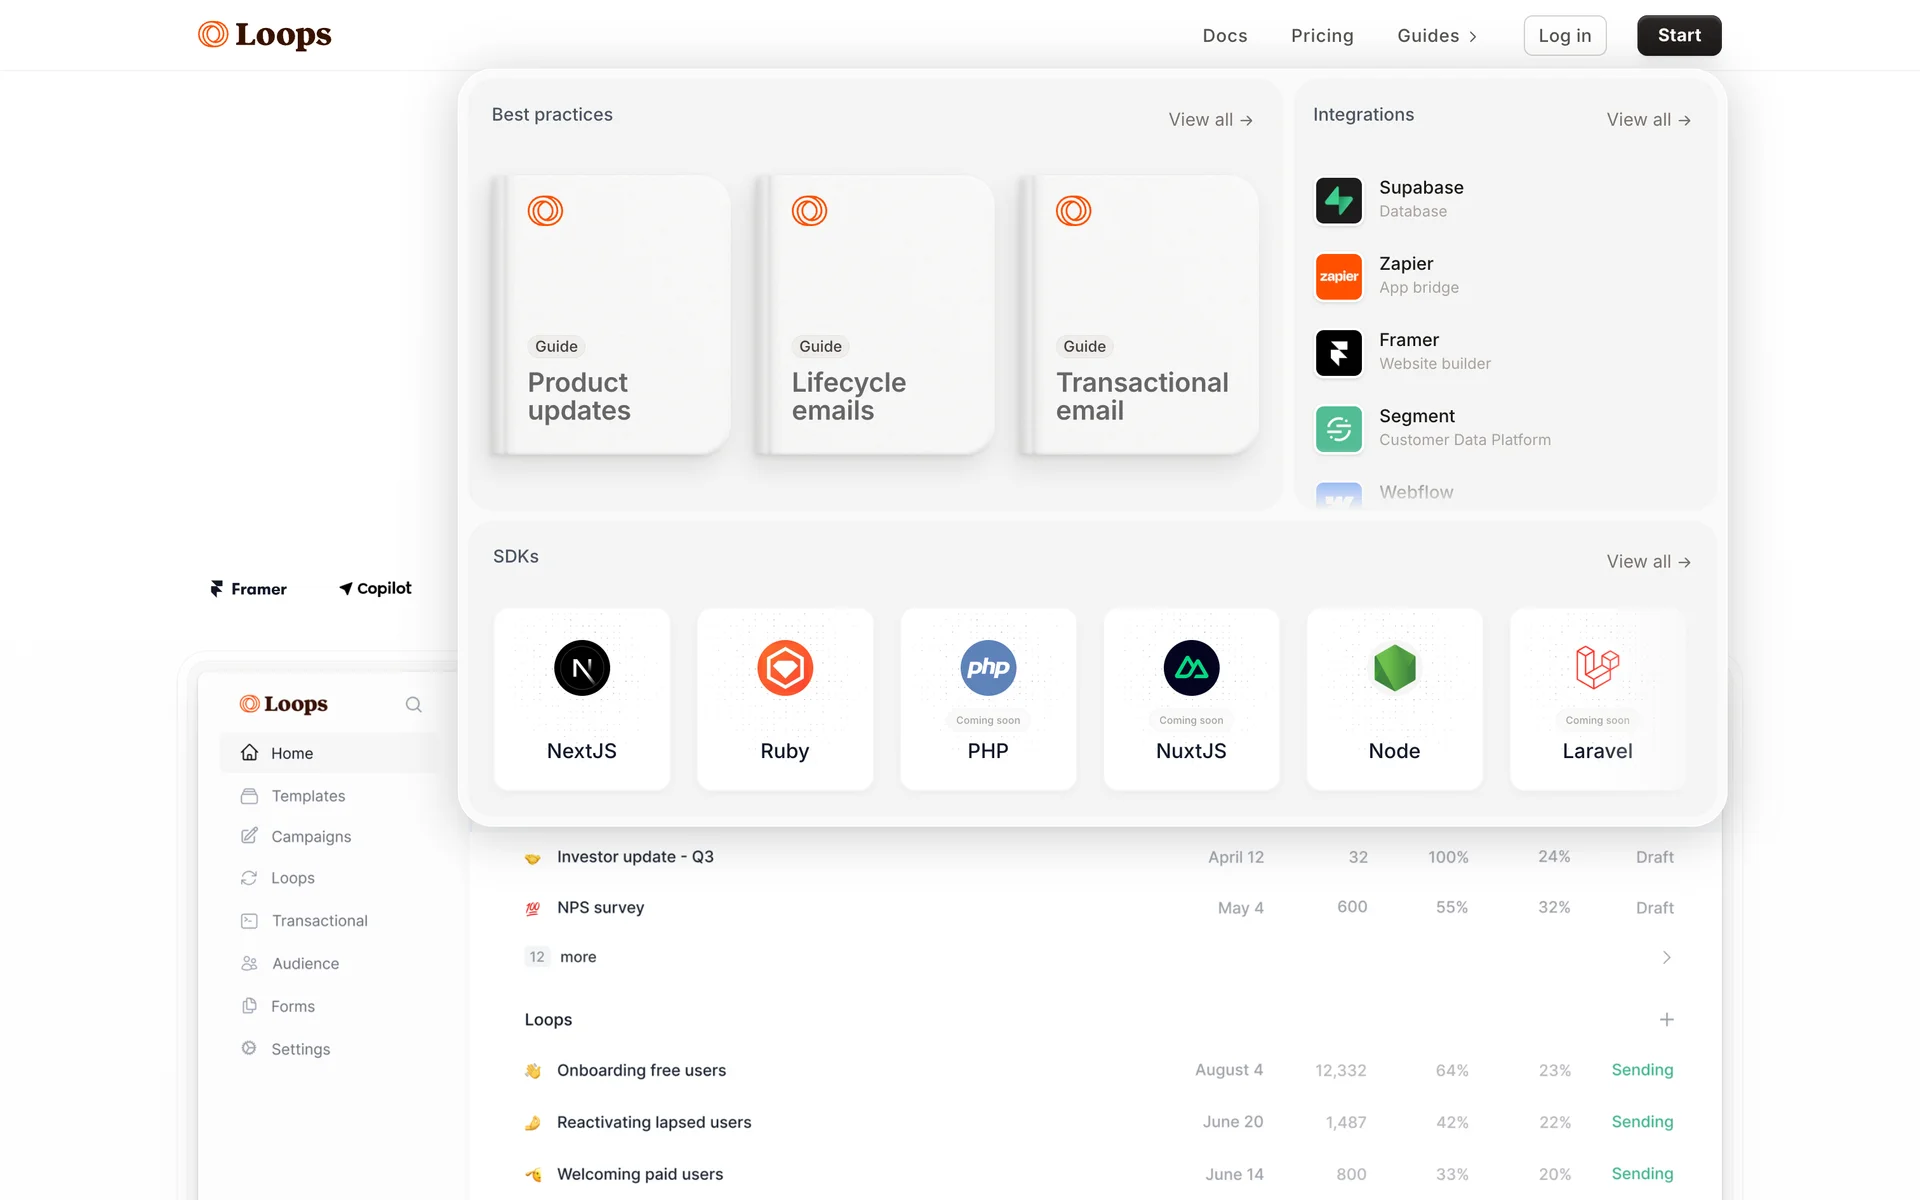Open the NextJS SDK card
Image resolution: width=1920 pixels, height=1200 pixels.
582,699
